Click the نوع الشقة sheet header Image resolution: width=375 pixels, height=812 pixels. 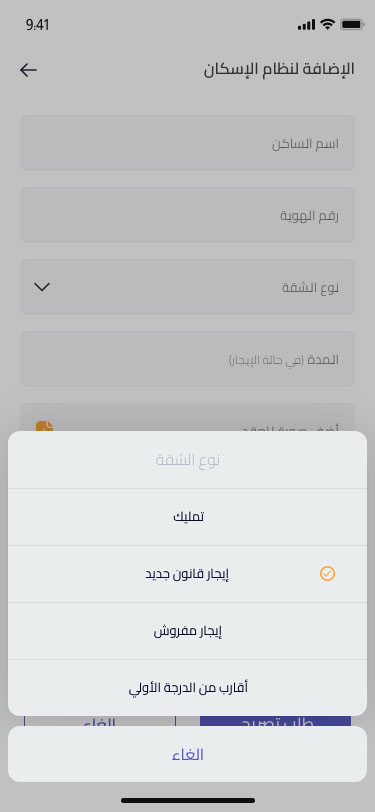188,460
